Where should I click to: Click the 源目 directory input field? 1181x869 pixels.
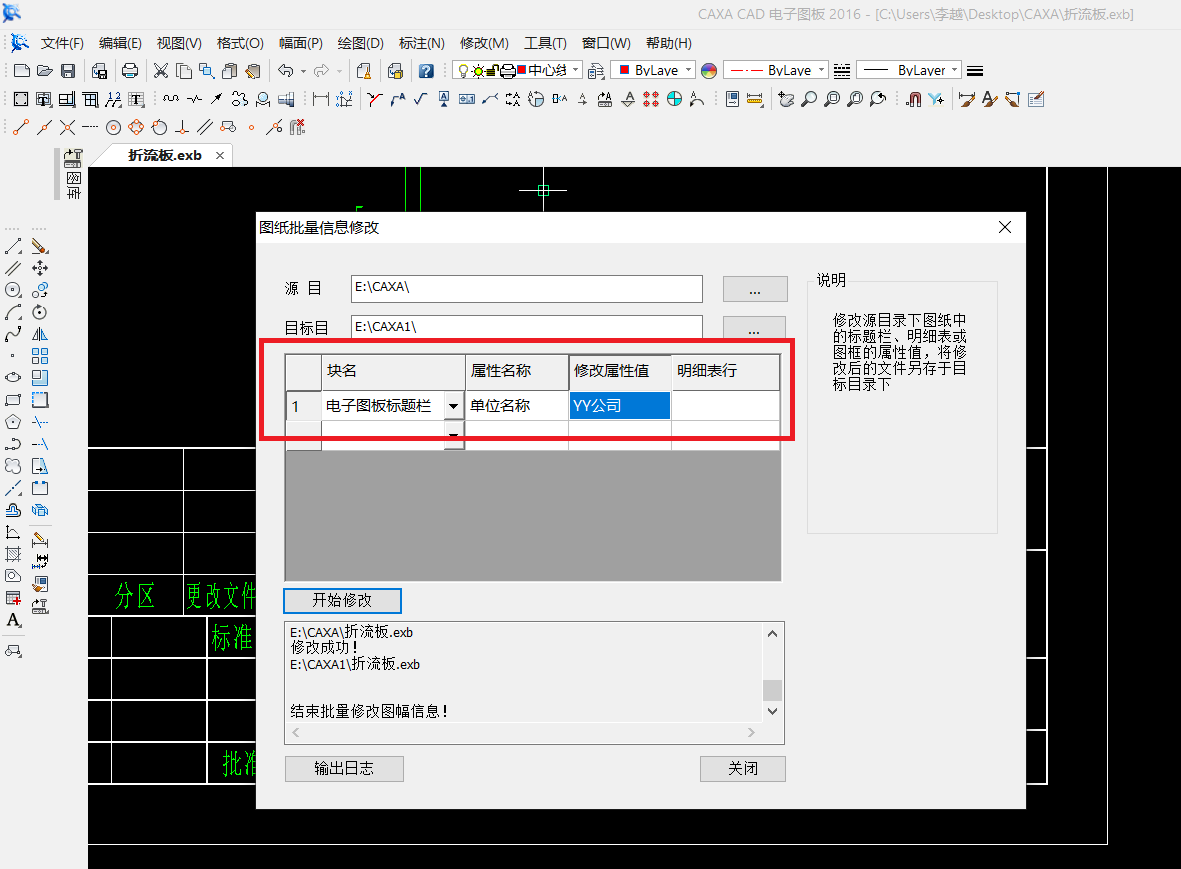pos(527,289)
